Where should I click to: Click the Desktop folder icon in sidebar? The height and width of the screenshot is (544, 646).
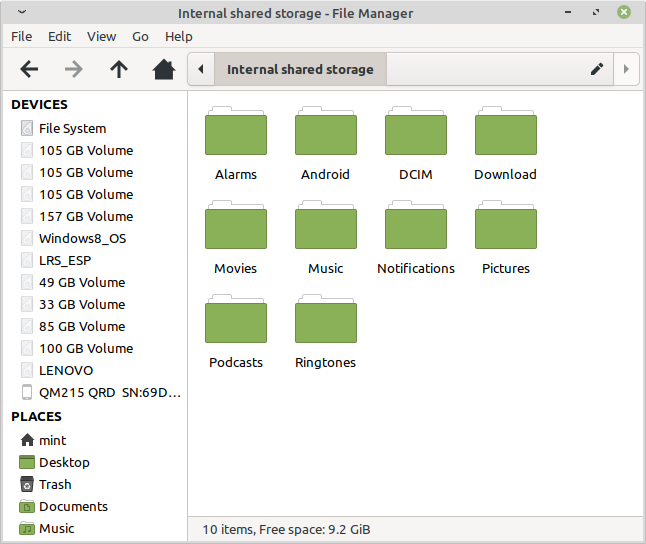point(27,462)
